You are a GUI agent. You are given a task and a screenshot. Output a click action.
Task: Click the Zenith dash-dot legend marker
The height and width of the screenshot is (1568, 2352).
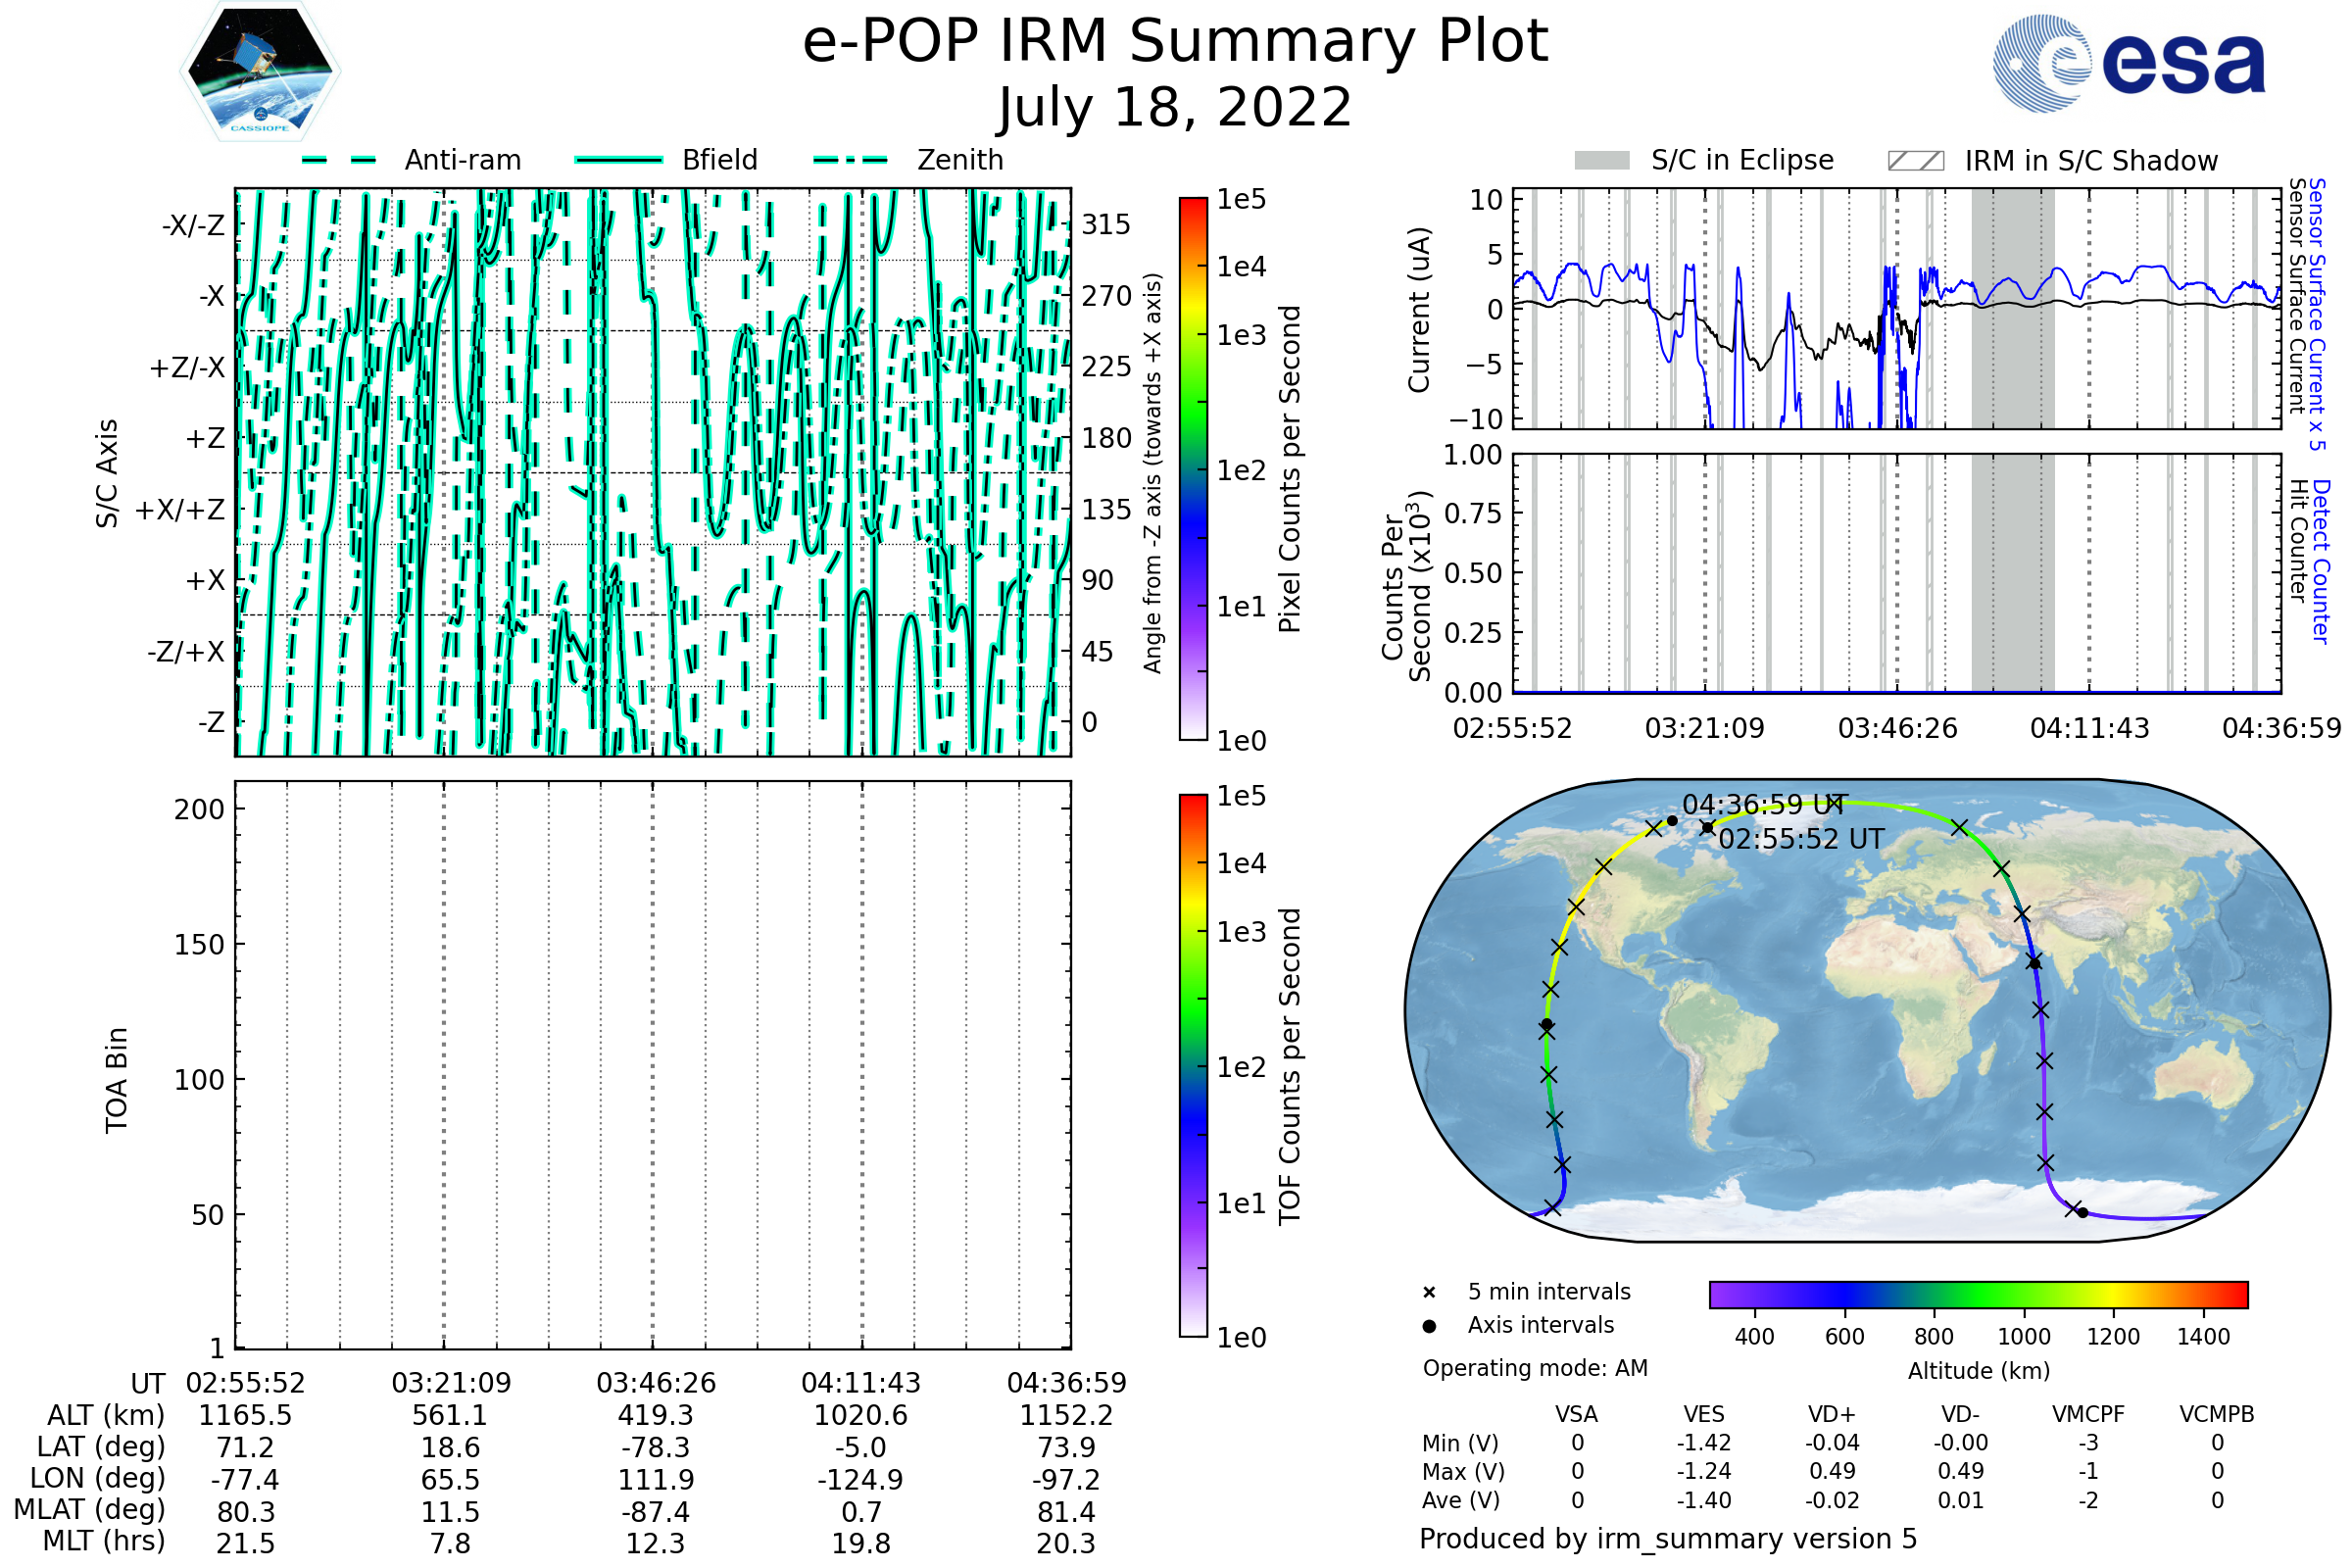tap(851, 160)
